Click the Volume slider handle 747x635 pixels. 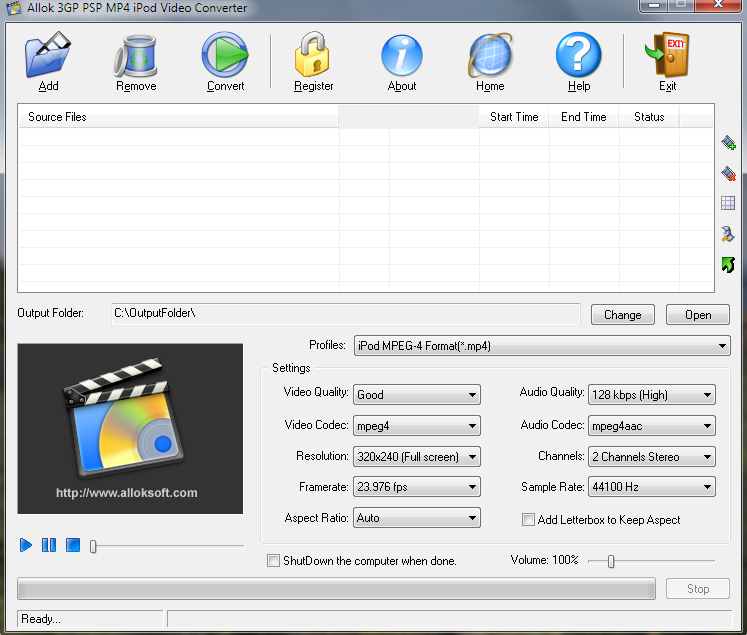pos(611,561)
